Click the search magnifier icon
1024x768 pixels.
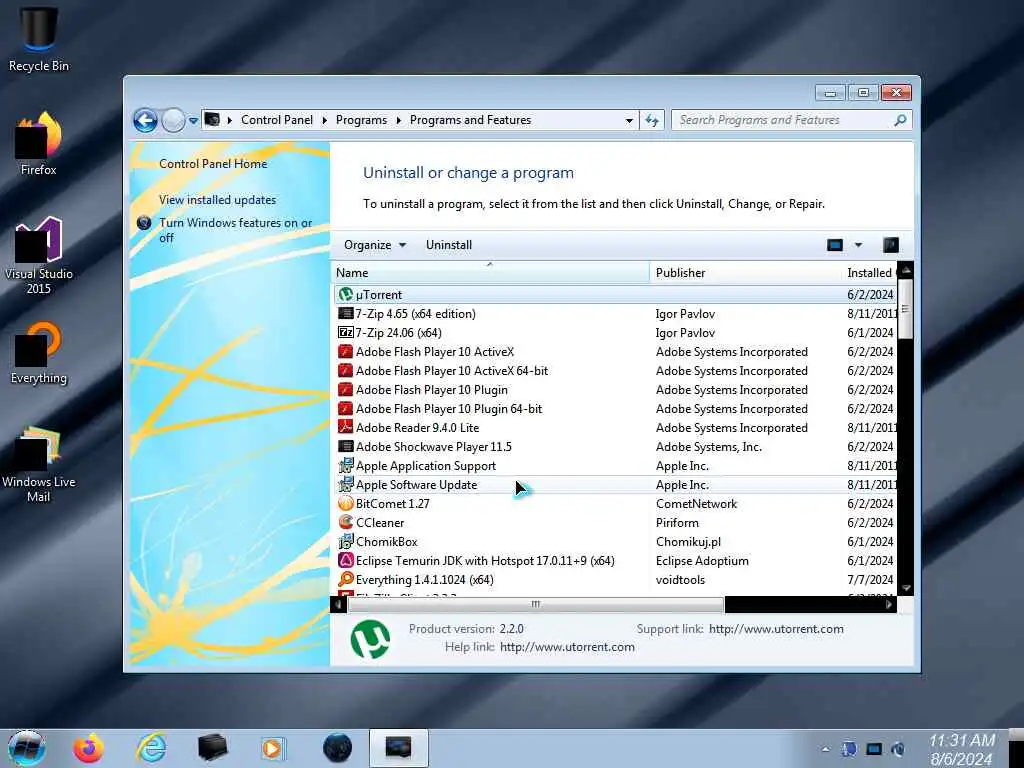[900, 120]
